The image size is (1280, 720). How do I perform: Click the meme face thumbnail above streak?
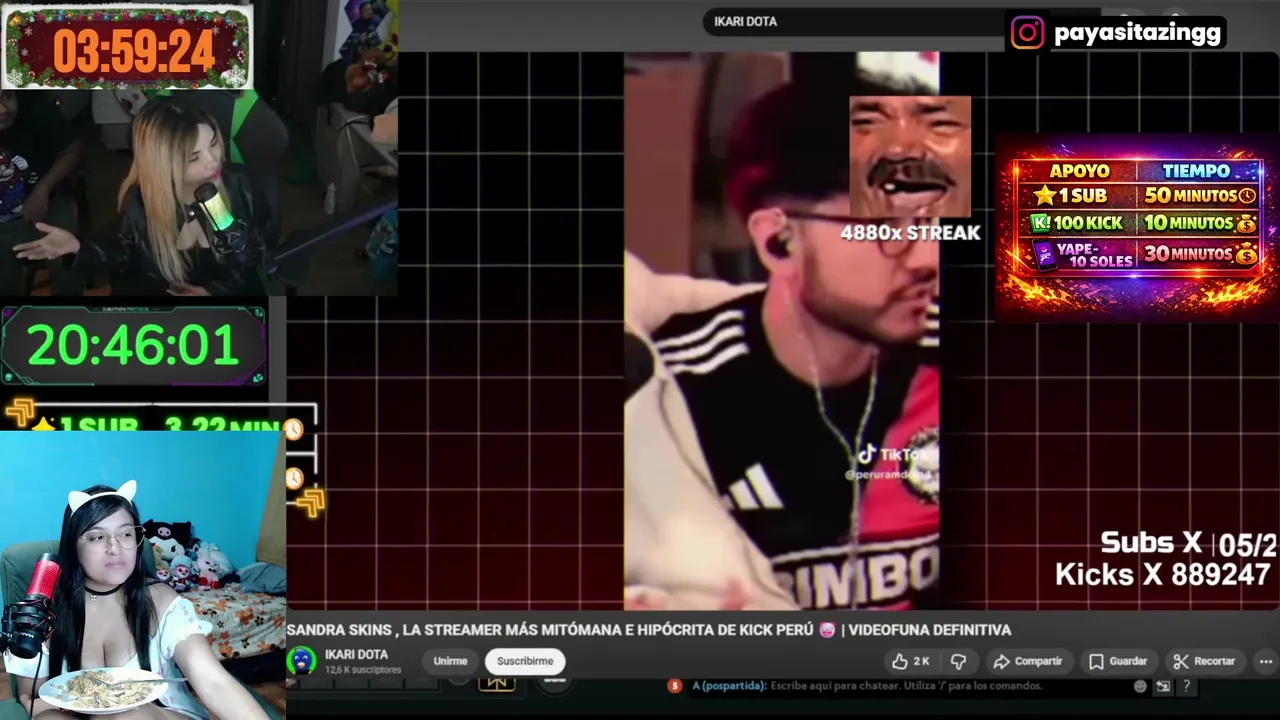[x=910, y=156]
